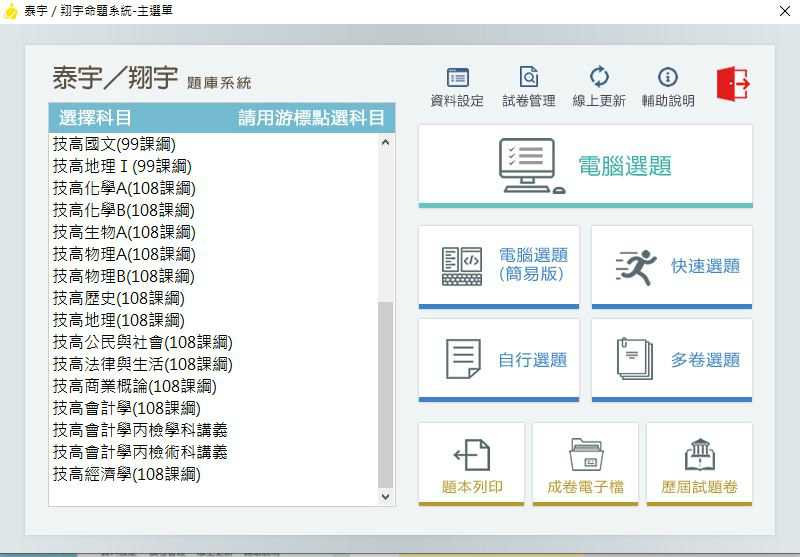Open 輔助說明 help info icon
The width and height of the screenshot is (800, 557).
click(668, 87)
